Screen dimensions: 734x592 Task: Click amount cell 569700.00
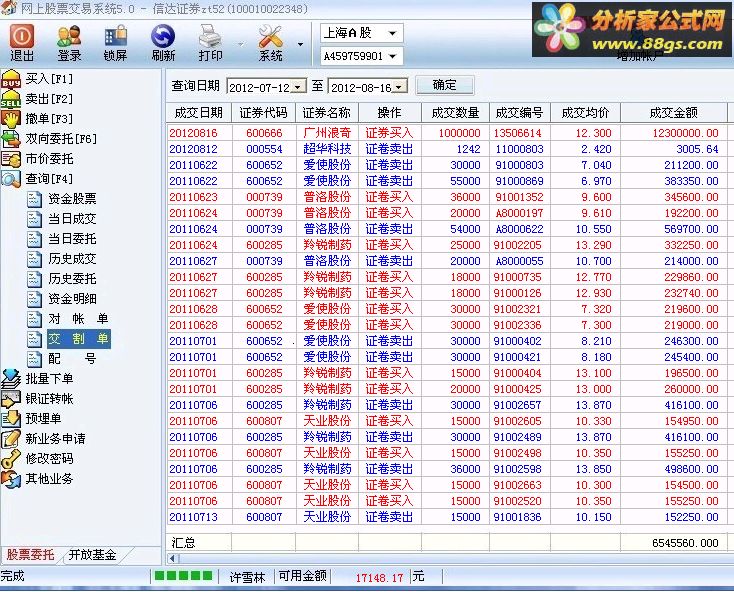click(691, 229)
